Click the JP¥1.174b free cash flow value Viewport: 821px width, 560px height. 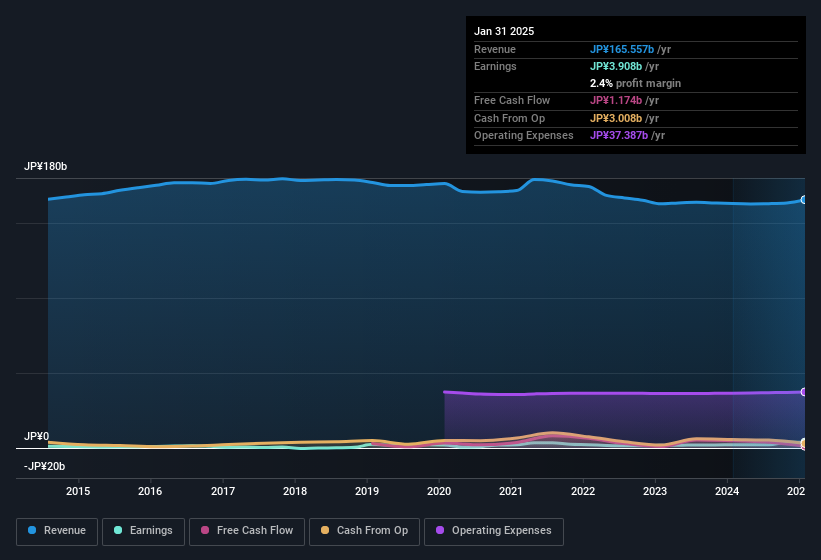click(616, 100)
